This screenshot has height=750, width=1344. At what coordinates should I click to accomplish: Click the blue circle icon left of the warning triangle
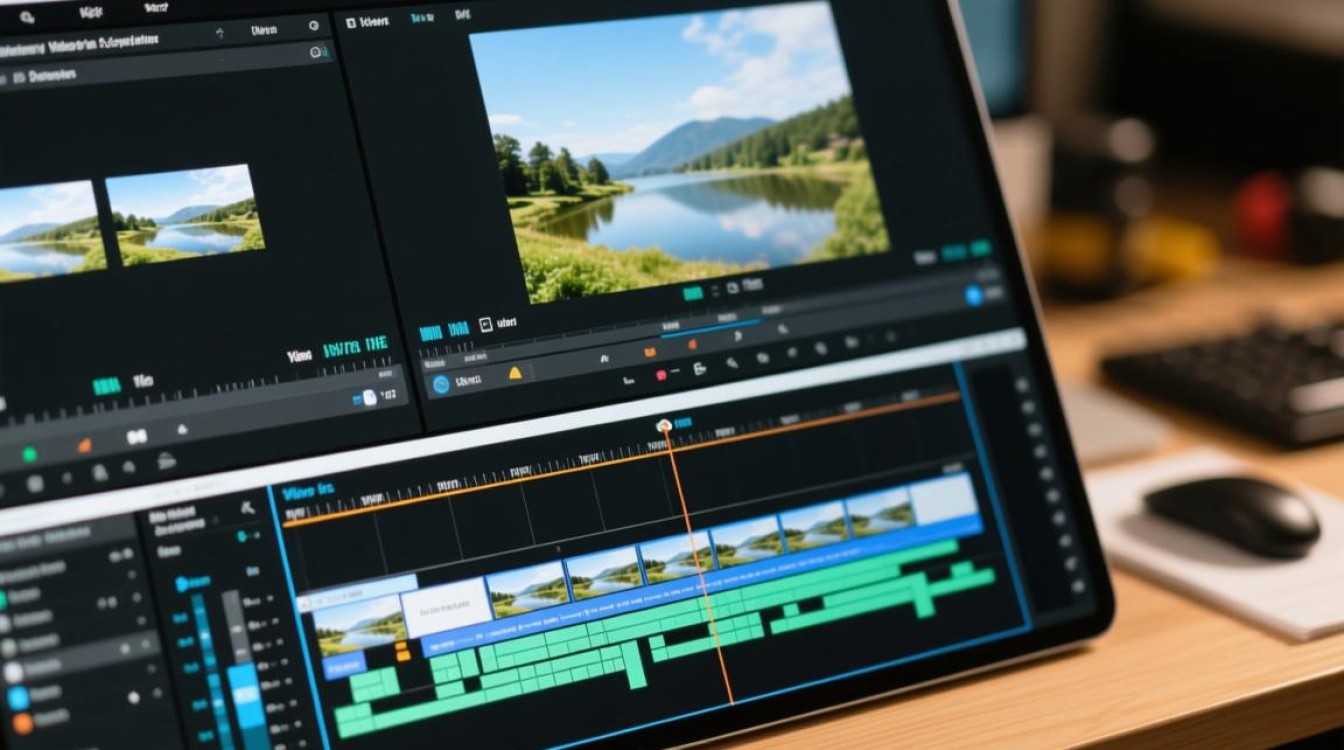tap(440, 382)
